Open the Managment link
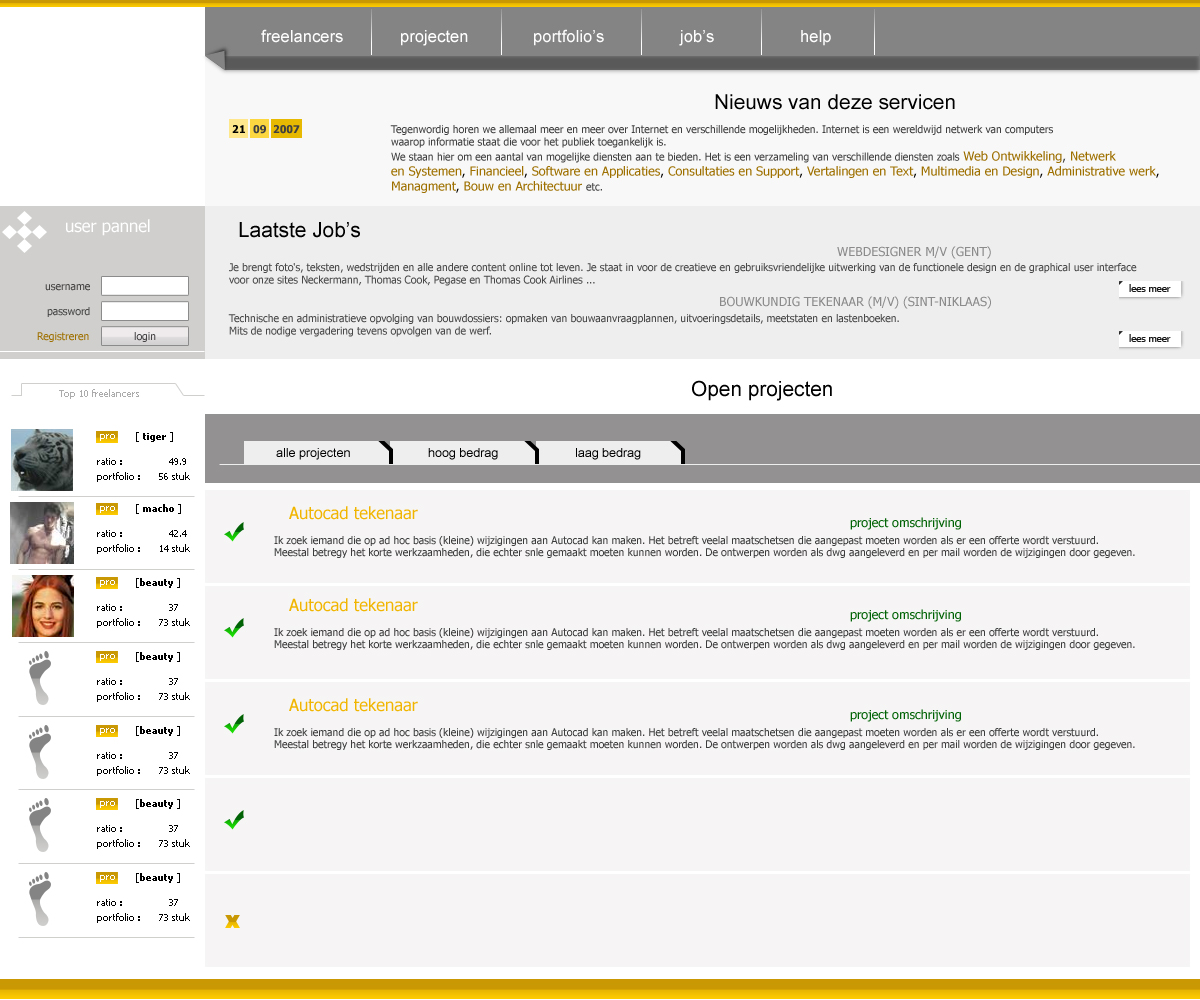The image size is (1200, 1000). [423, 186]
